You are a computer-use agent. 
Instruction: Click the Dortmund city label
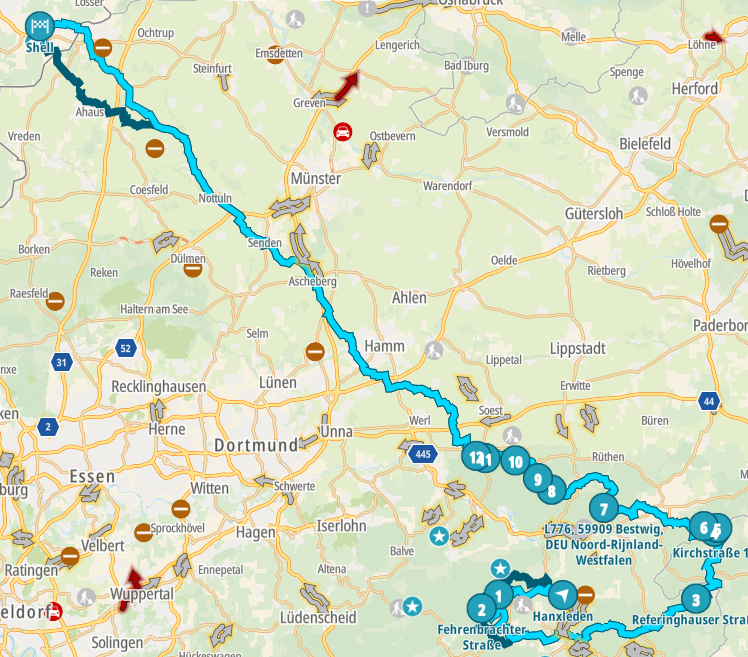pos(256,445)
